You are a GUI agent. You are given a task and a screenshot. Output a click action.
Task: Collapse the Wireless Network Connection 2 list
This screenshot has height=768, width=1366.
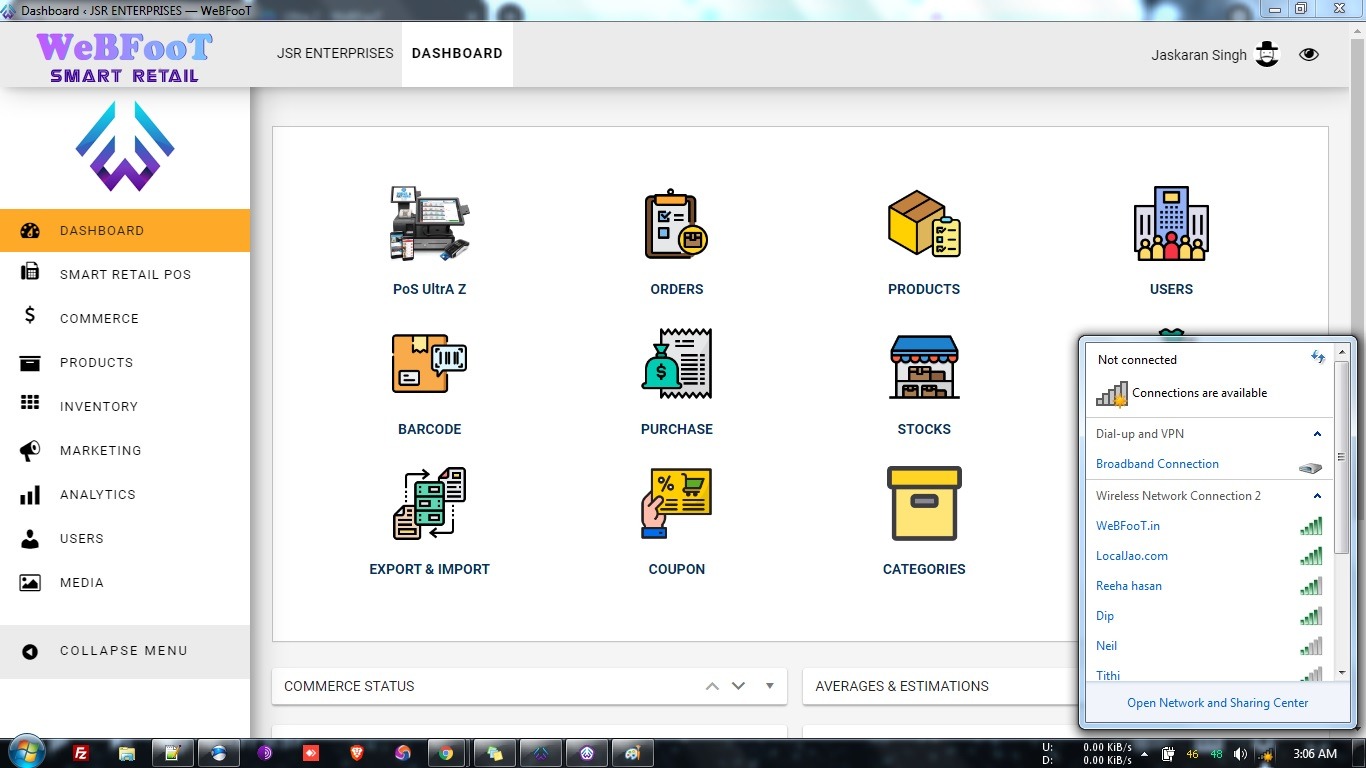pyautogui.click(x=1317, y=496)
